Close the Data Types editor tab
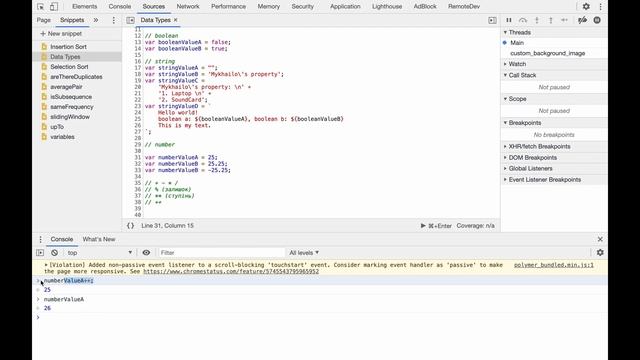640x360 pixels. 176,20
